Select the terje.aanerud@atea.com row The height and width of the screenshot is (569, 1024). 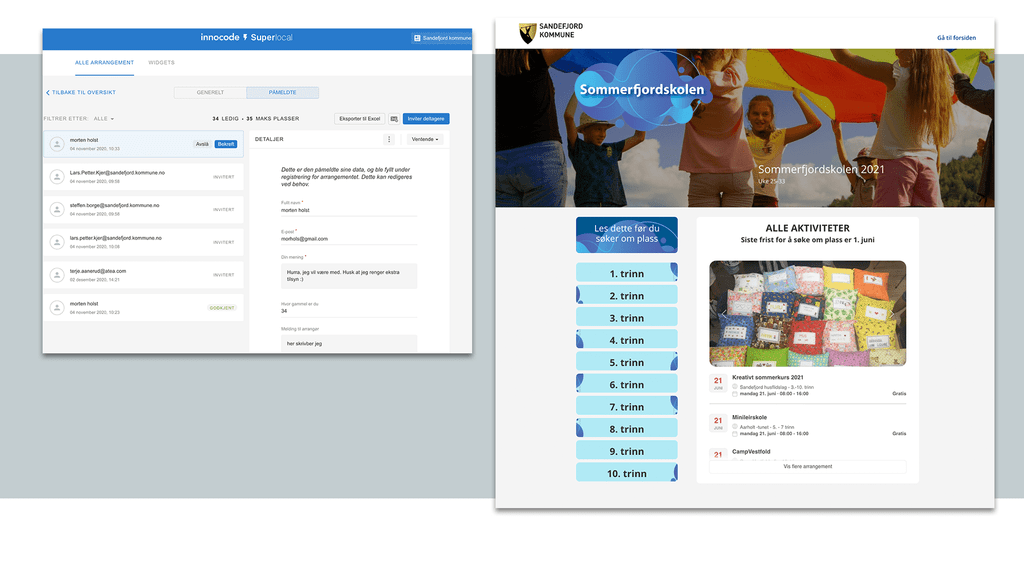(x=144, y=274)
